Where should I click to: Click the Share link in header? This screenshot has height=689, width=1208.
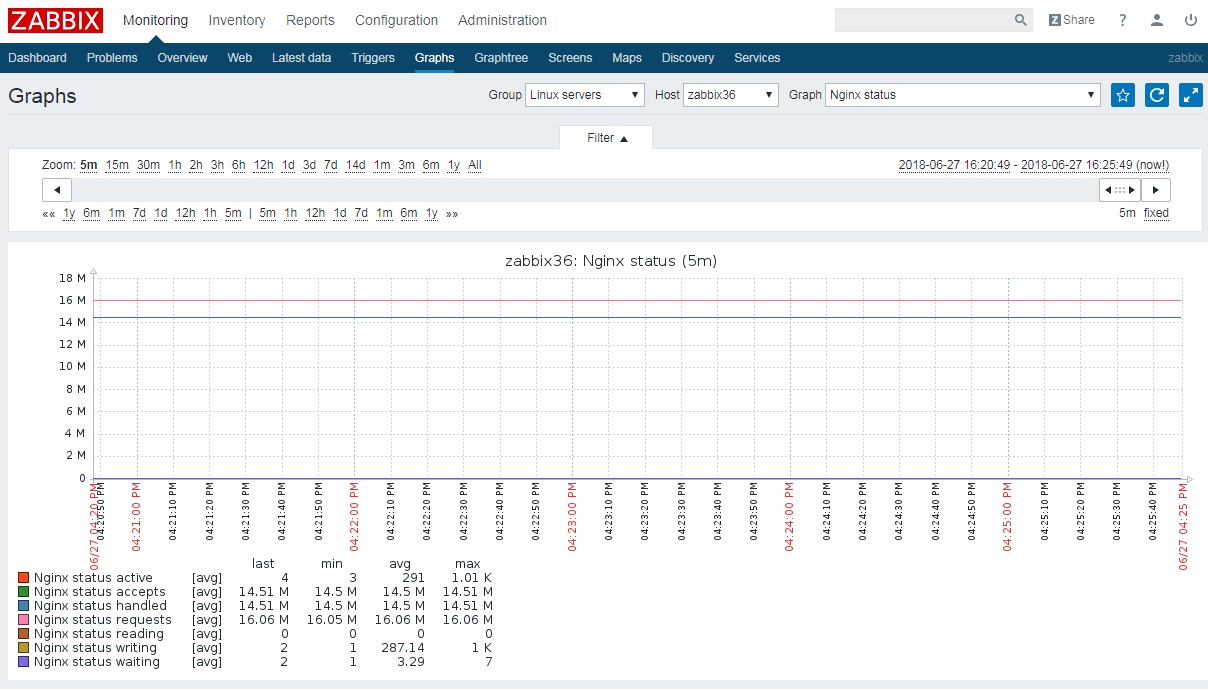pos(1071,20)
